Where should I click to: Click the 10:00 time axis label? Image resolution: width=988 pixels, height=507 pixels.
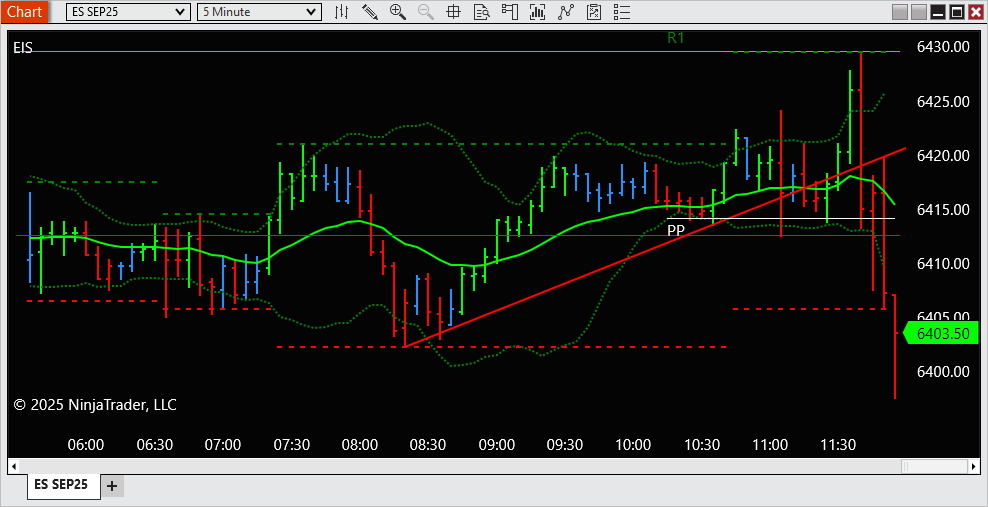pyautogui.click(x=633, y=445)
